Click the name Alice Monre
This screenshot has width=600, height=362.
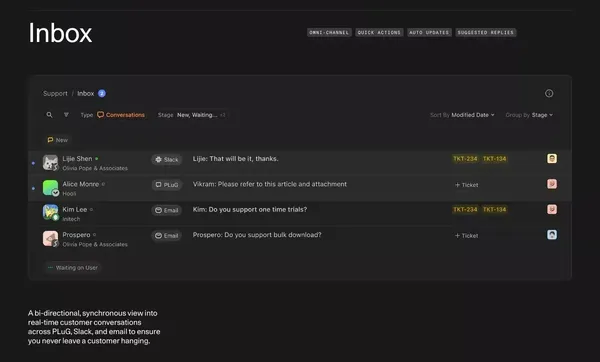pyautogui.click(x=81, y=184)
